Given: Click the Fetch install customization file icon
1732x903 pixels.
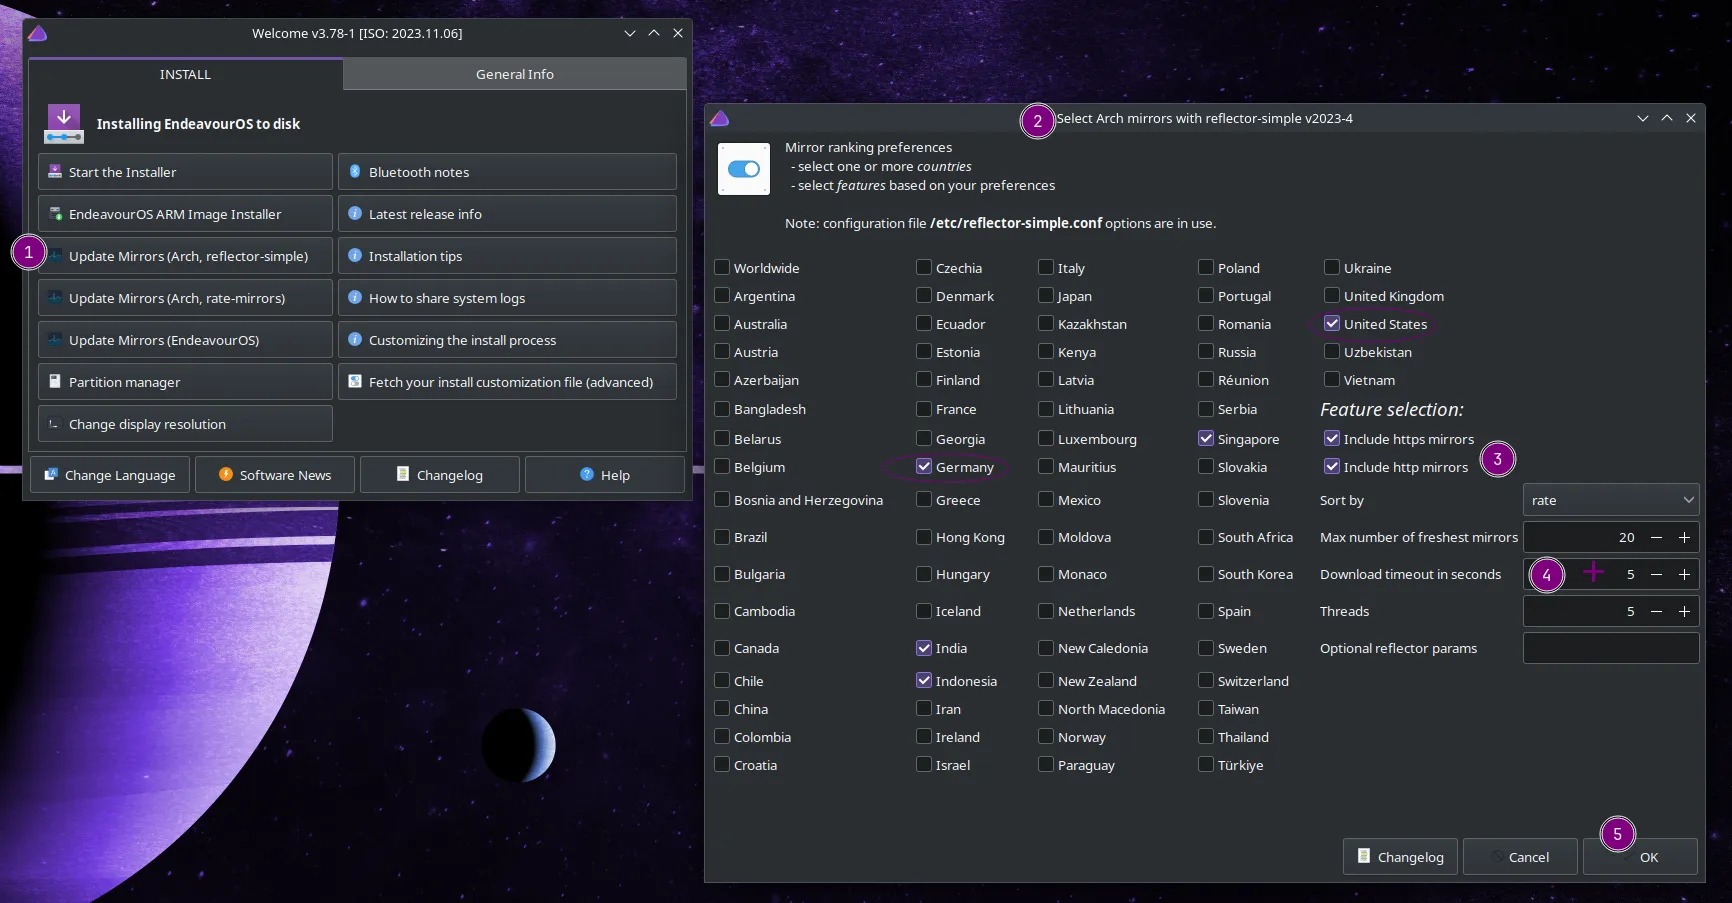Looking at the screenshot, I should 355,381.
